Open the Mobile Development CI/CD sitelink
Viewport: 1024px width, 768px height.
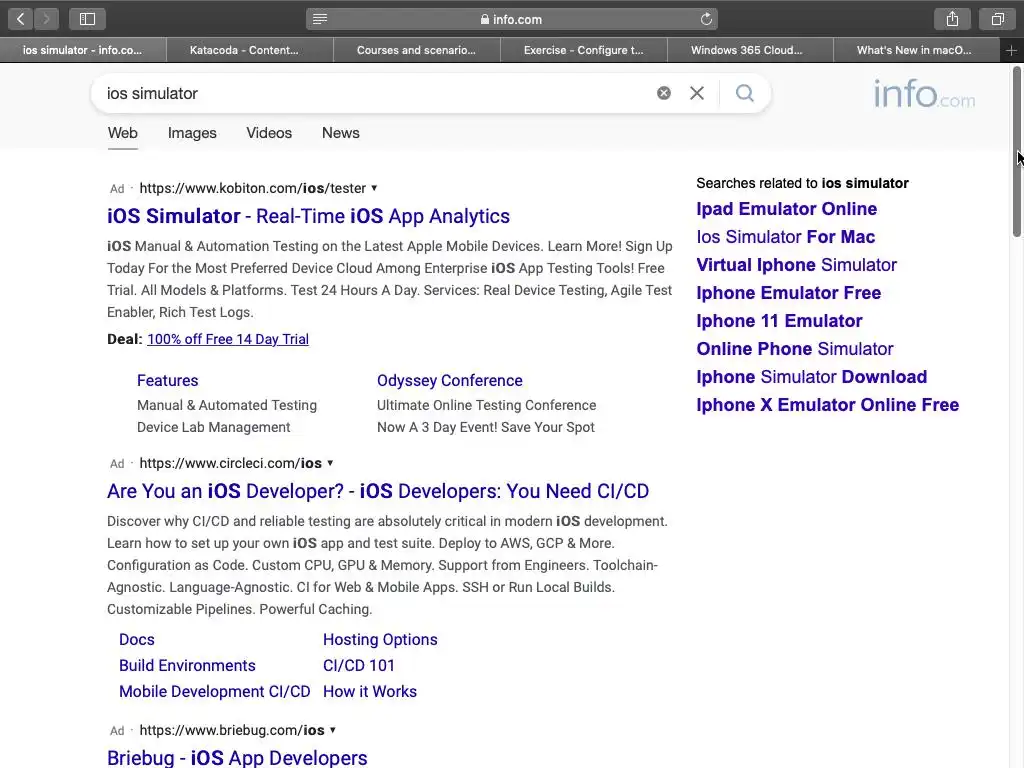(215, 692)
